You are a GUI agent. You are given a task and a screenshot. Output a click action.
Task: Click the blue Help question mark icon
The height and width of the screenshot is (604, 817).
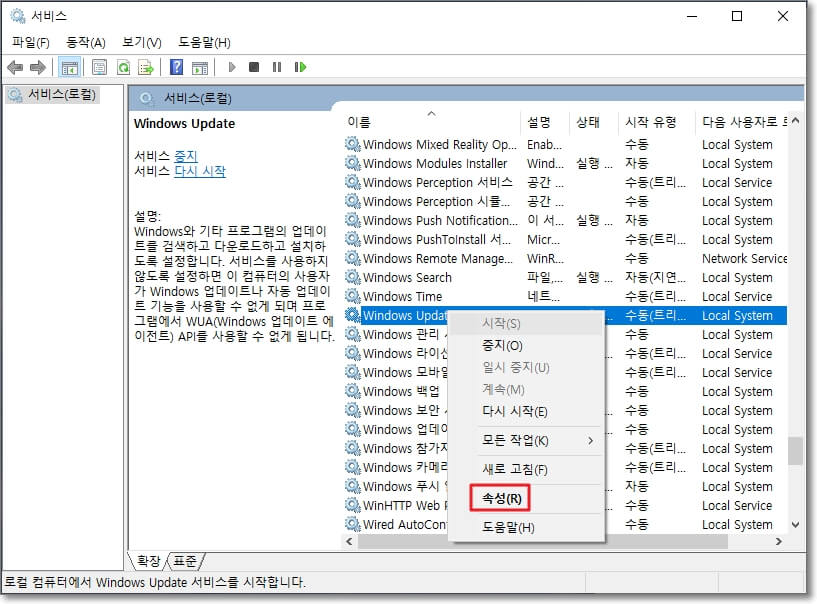tap(177, 67)
